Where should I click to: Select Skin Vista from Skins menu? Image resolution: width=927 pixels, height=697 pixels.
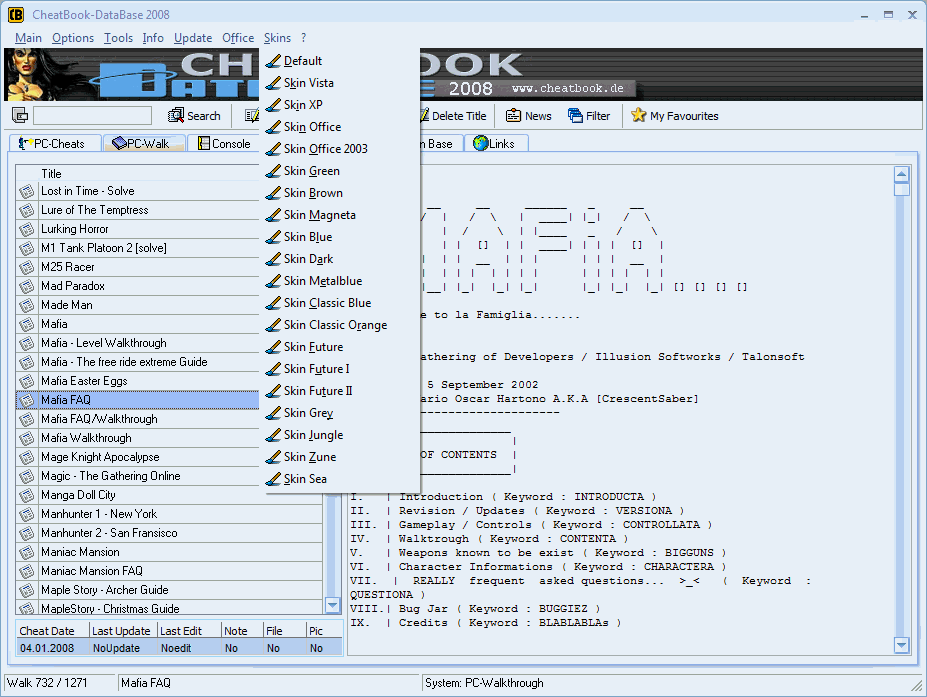click(x=308, y=83)
